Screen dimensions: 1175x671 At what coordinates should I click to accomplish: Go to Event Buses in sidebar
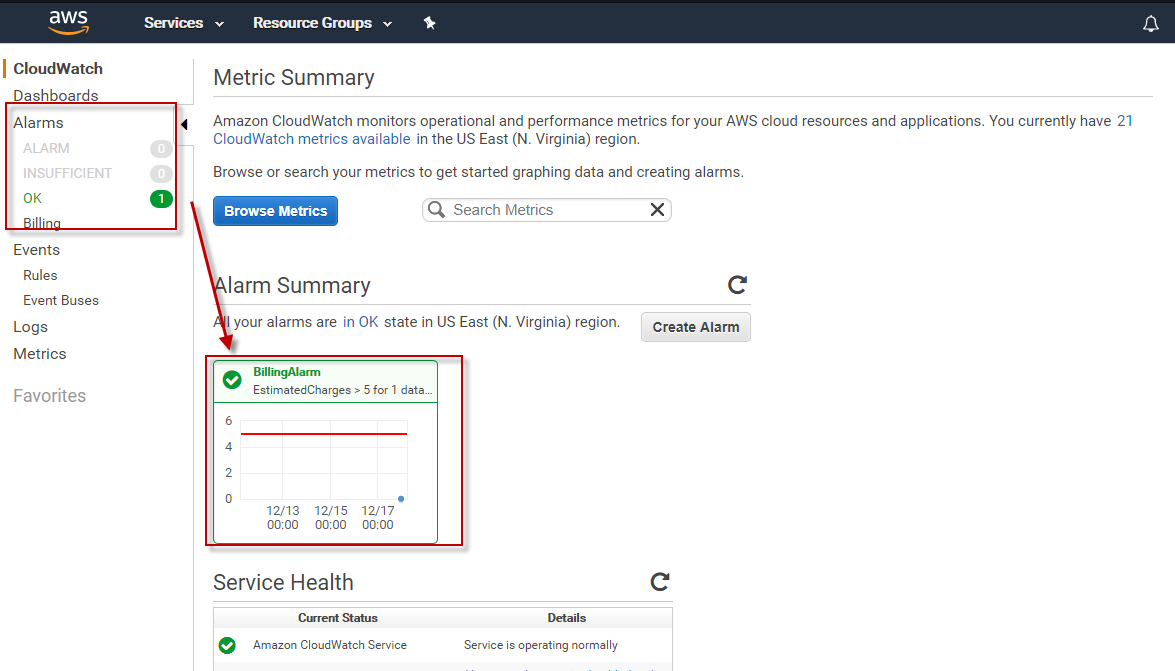[x=61, y=300]
